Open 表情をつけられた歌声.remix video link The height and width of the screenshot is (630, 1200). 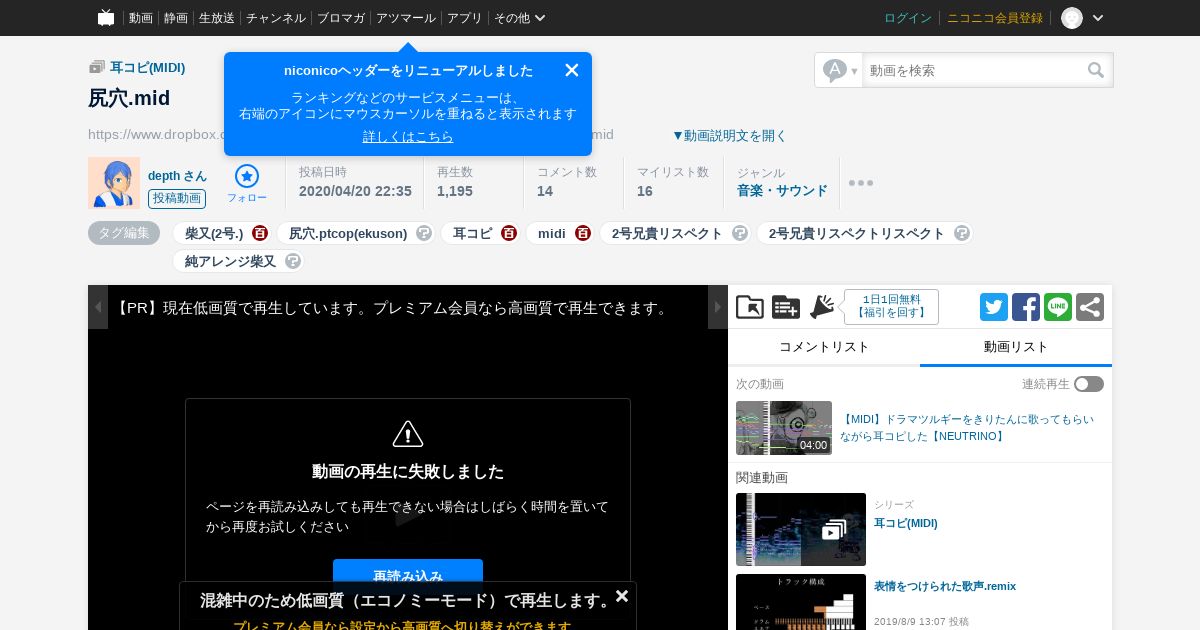pos(945,586)
